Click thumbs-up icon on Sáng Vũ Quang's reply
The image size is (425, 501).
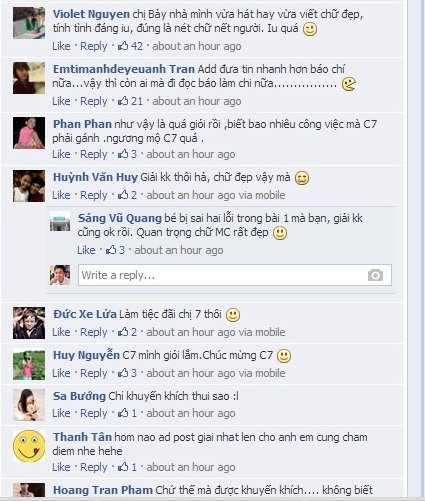111,250
